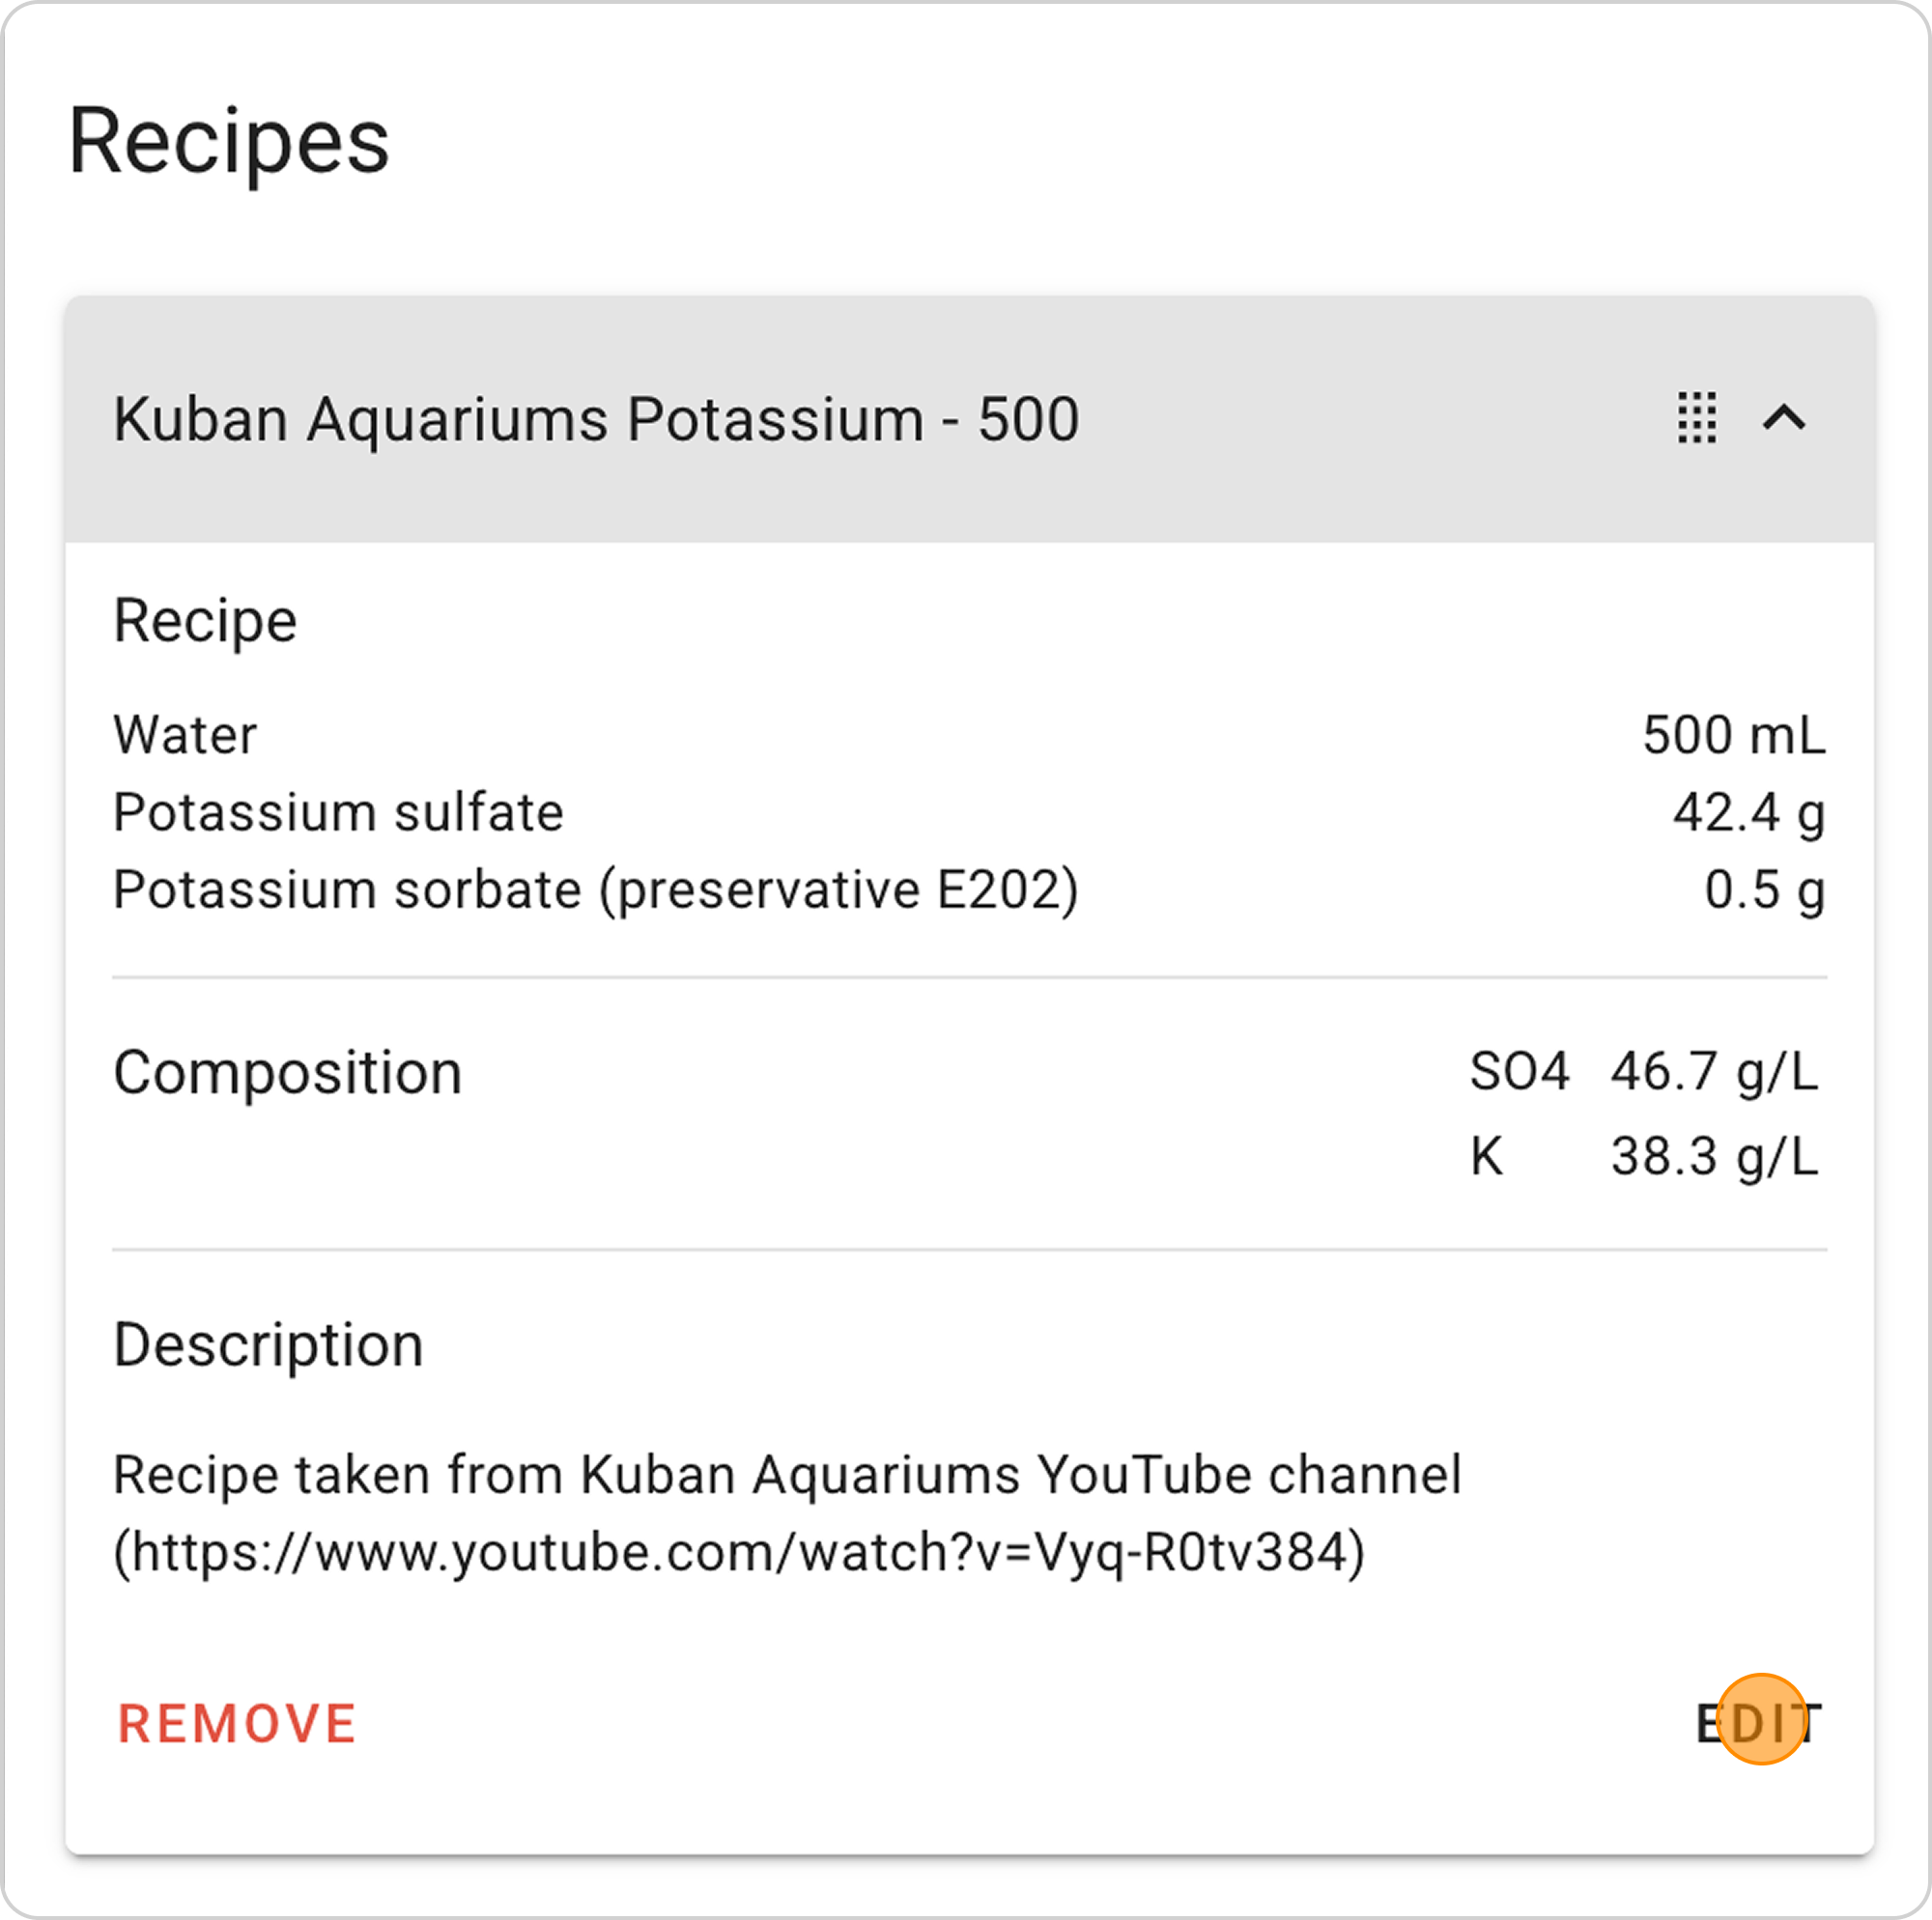Click the K element label

[x=1486, y=1157]
